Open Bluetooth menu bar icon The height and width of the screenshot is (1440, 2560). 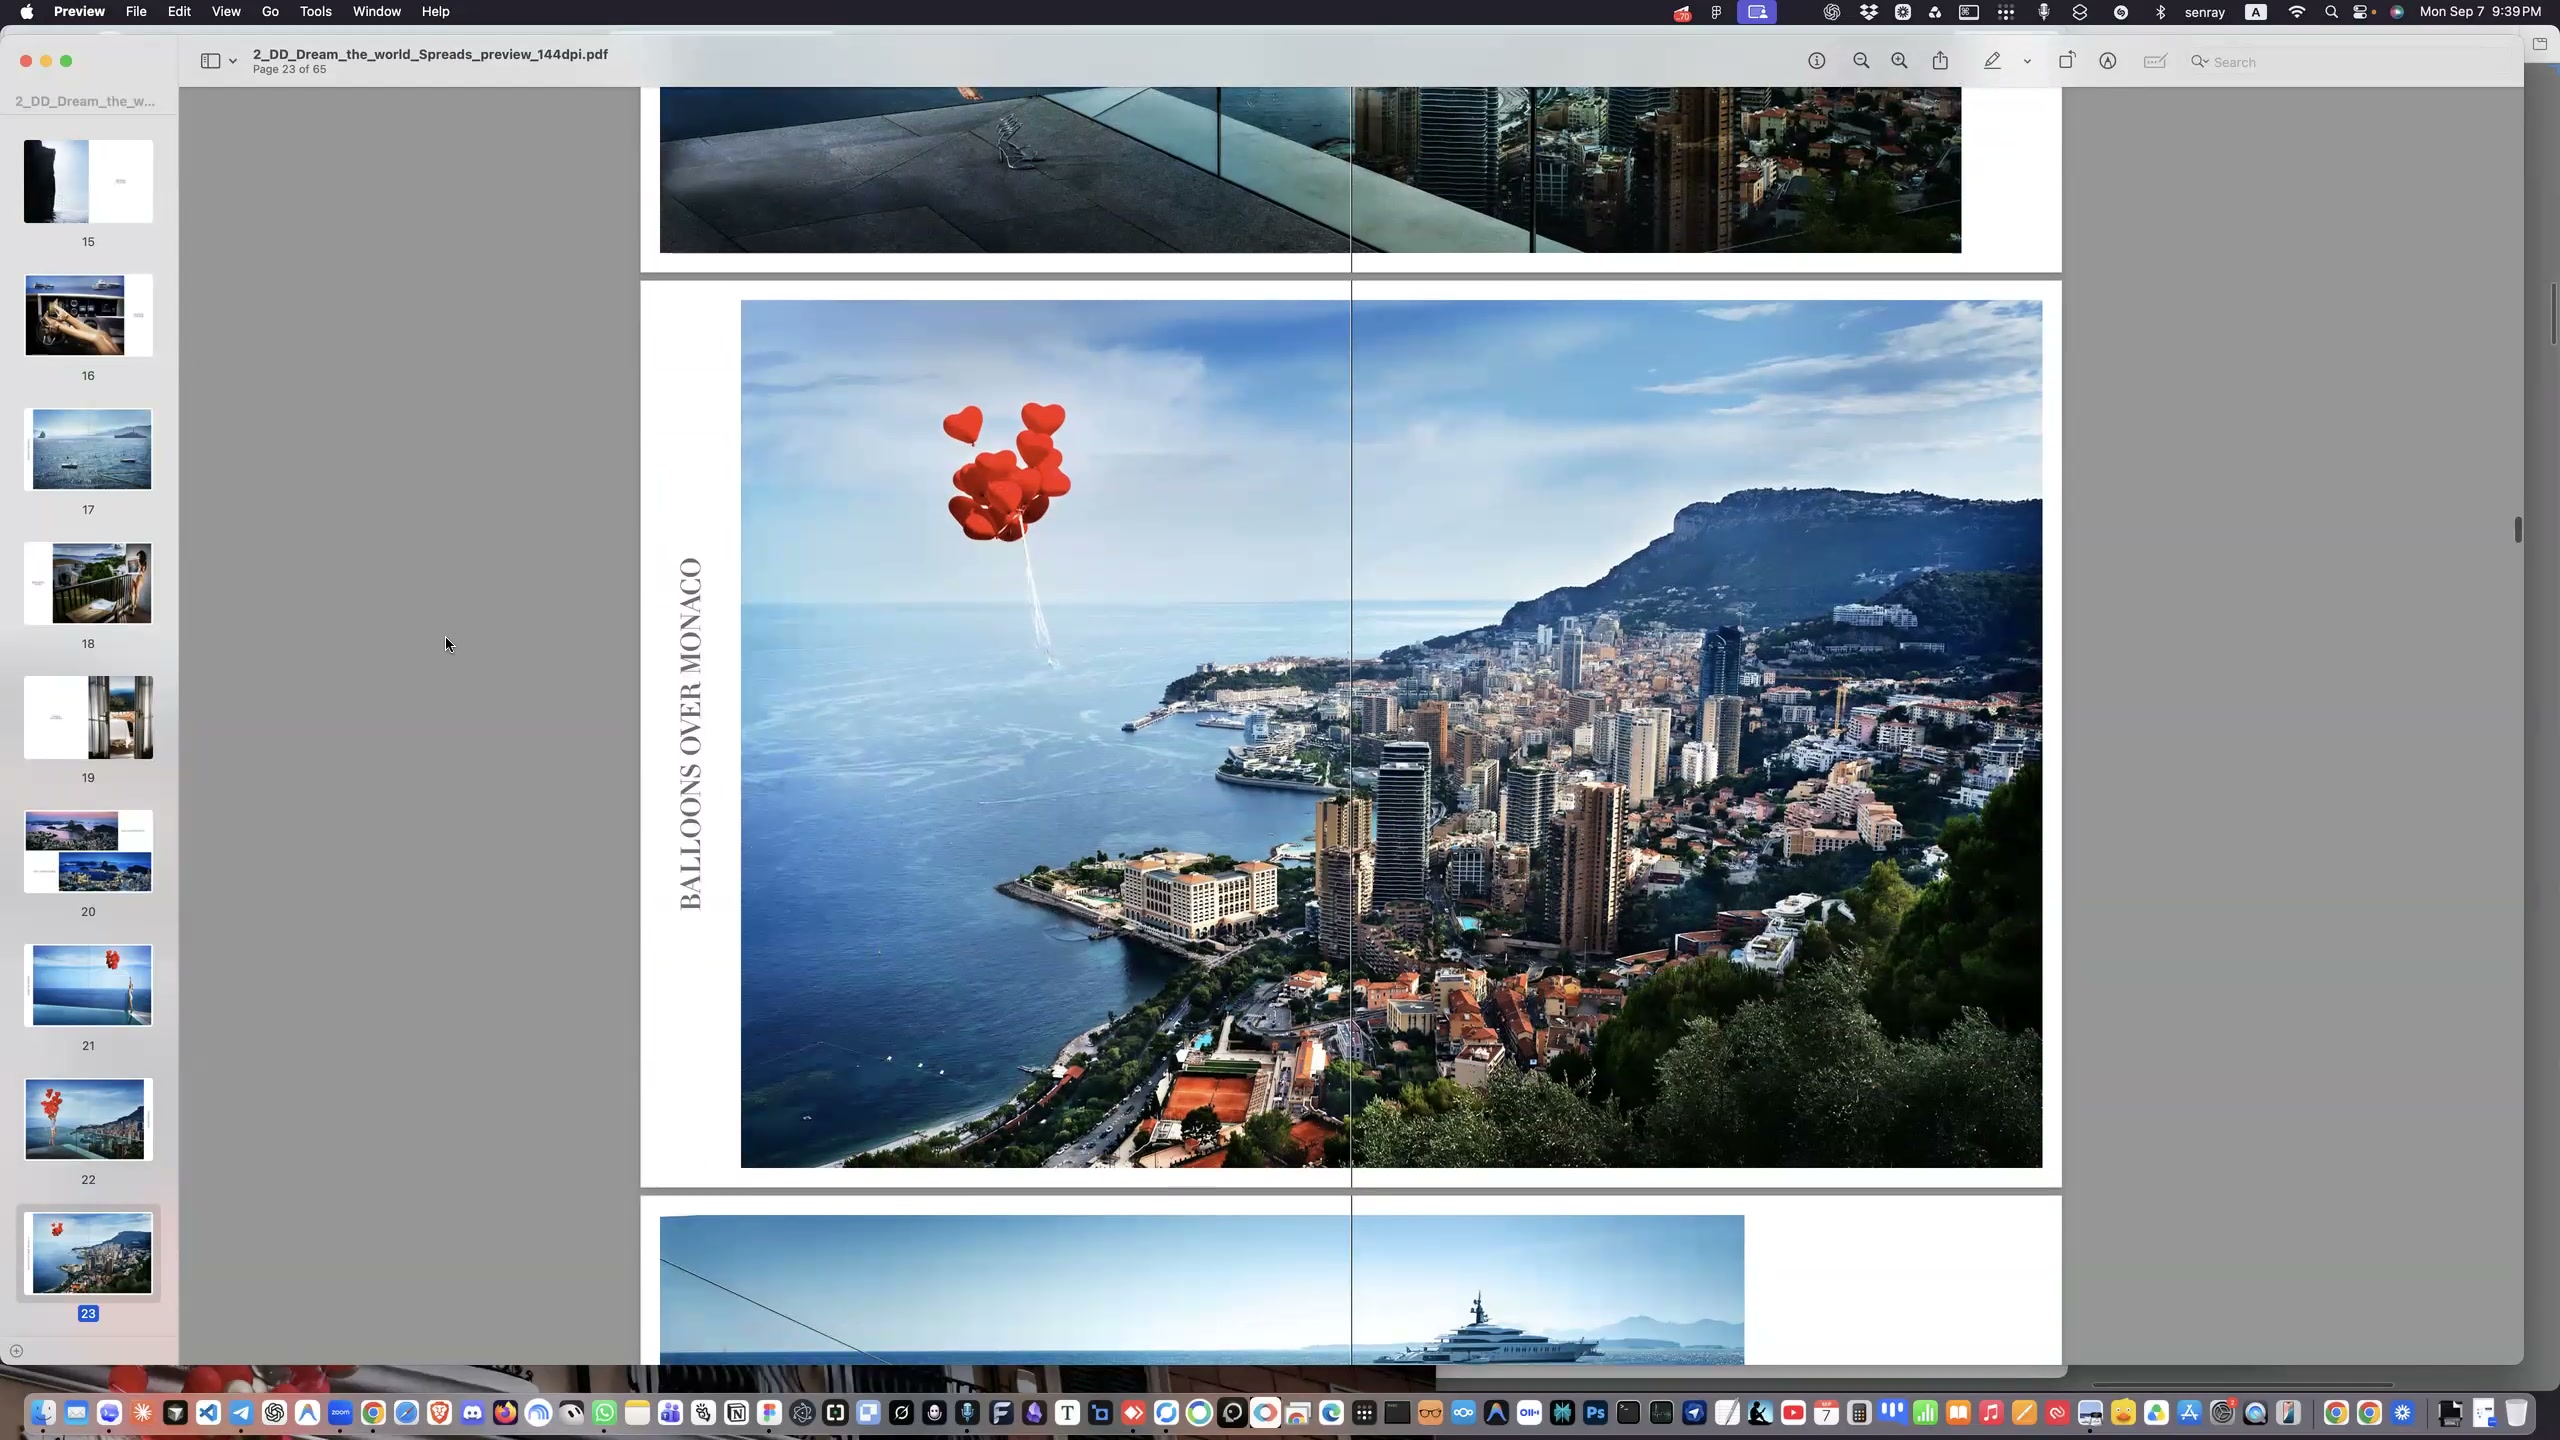[2160, 12]
